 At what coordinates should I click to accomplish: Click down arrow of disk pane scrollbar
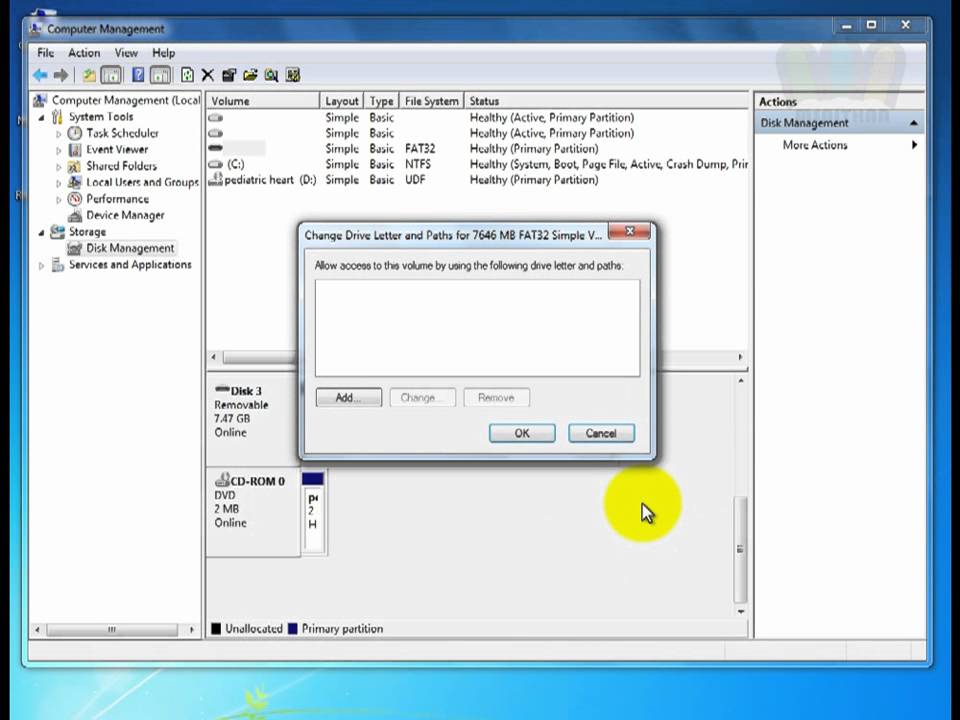click(x=740, y=611)
